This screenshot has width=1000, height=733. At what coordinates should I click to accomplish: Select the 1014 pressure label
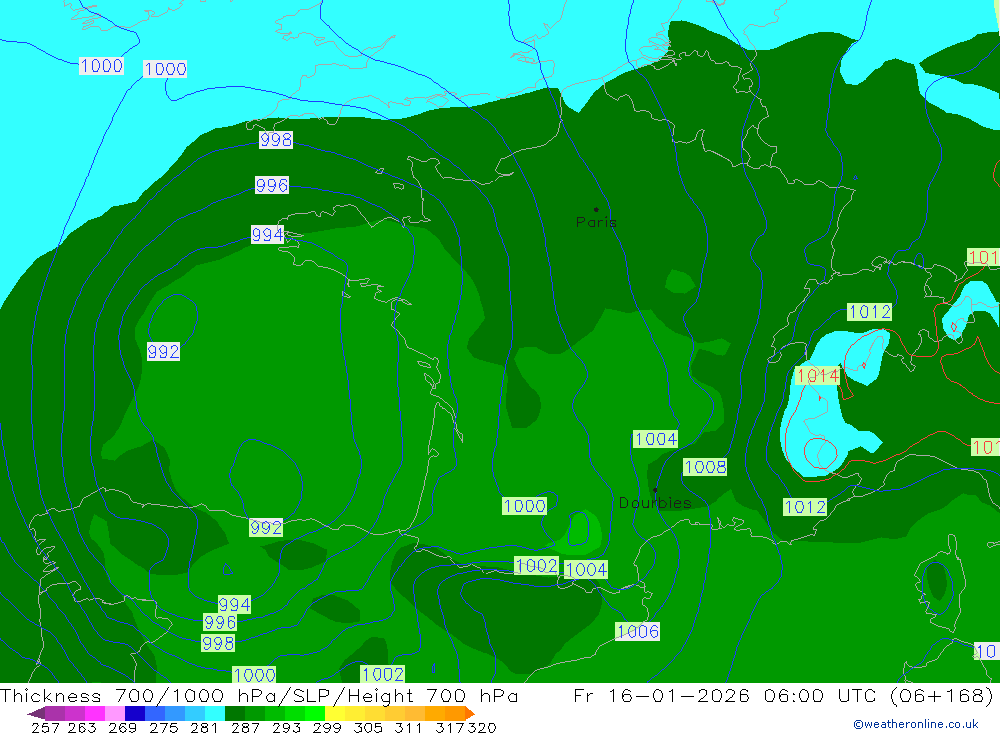pyautogui.click(x=817, y=376)
